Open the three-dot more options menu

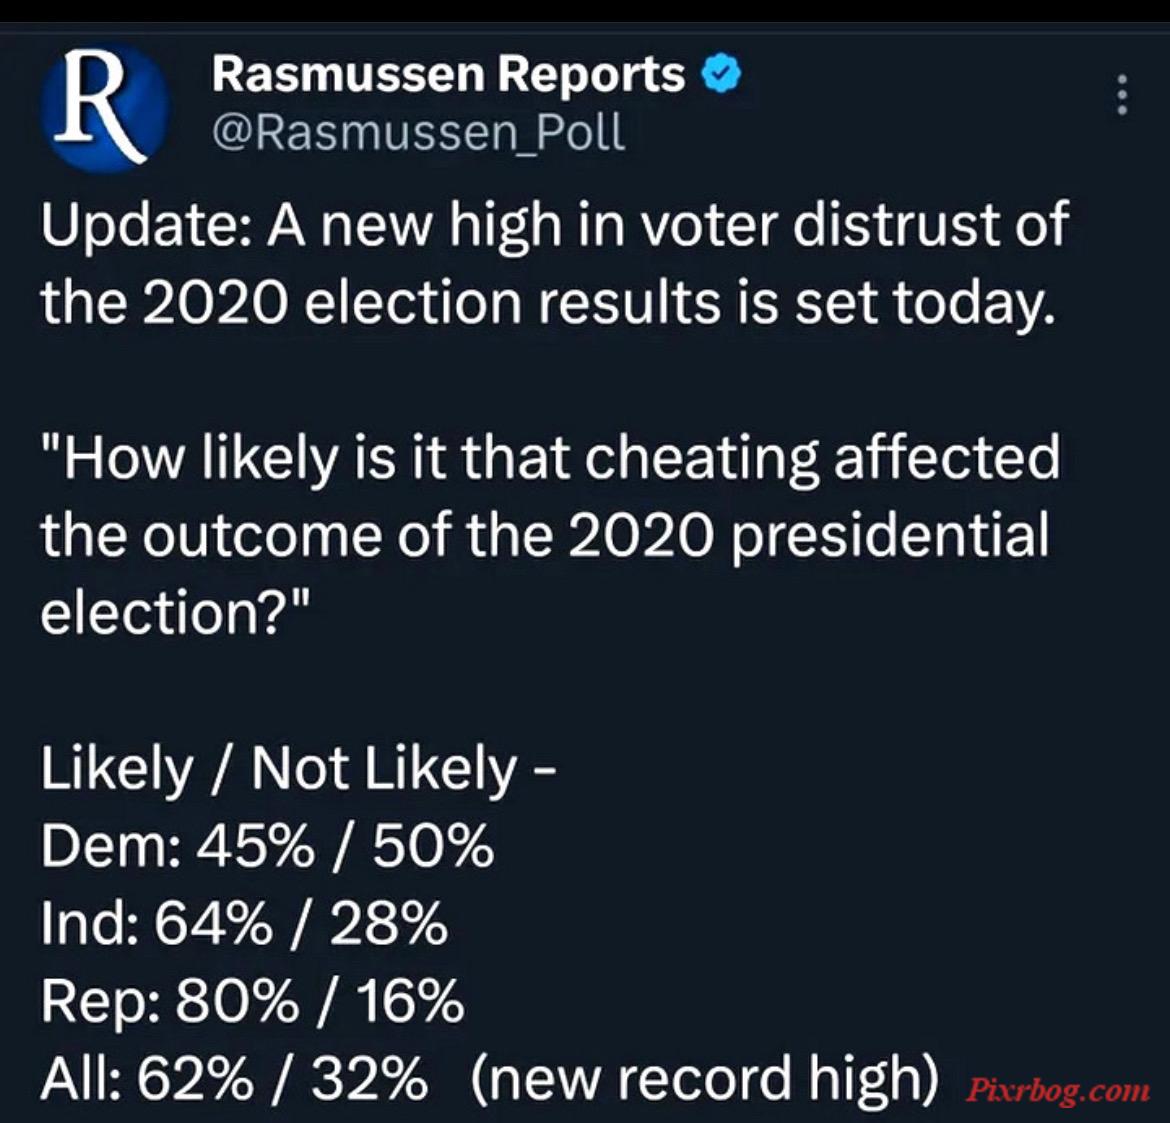point(1121,95)
